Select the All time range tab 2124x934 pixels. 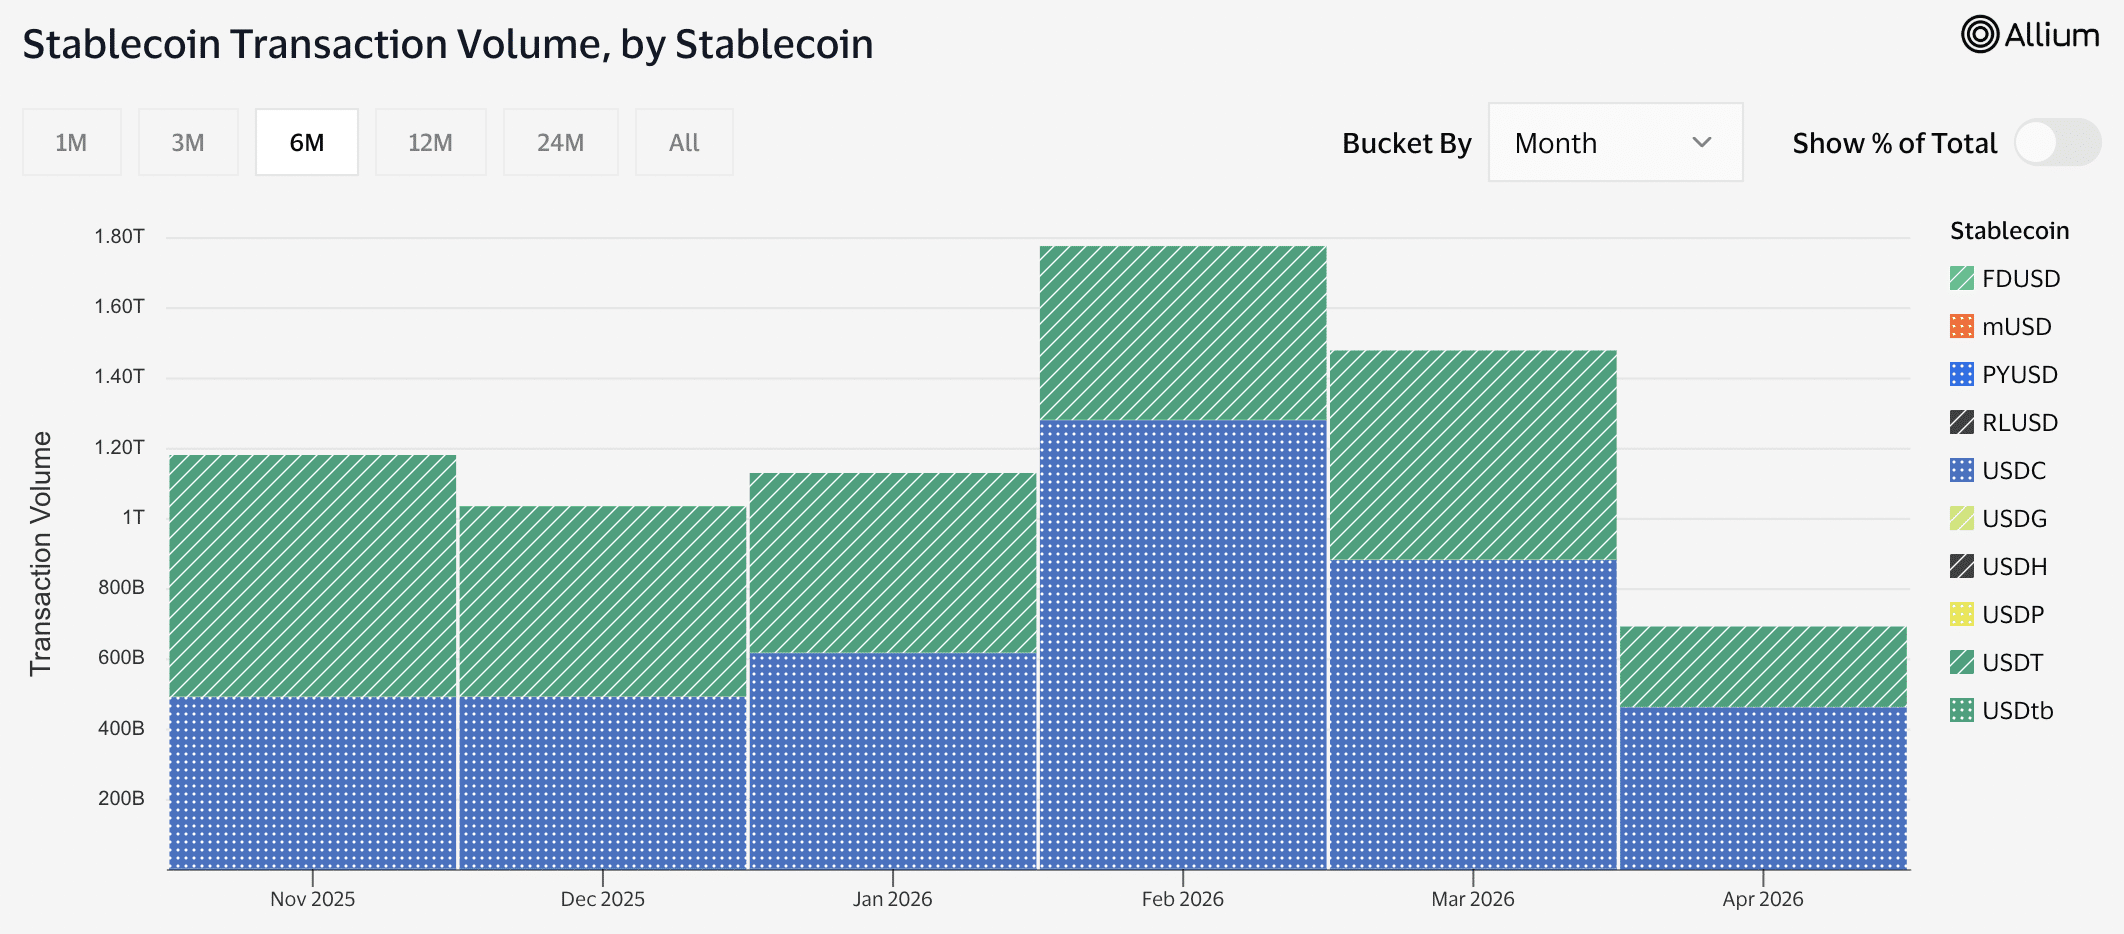[x=684, y=142]
